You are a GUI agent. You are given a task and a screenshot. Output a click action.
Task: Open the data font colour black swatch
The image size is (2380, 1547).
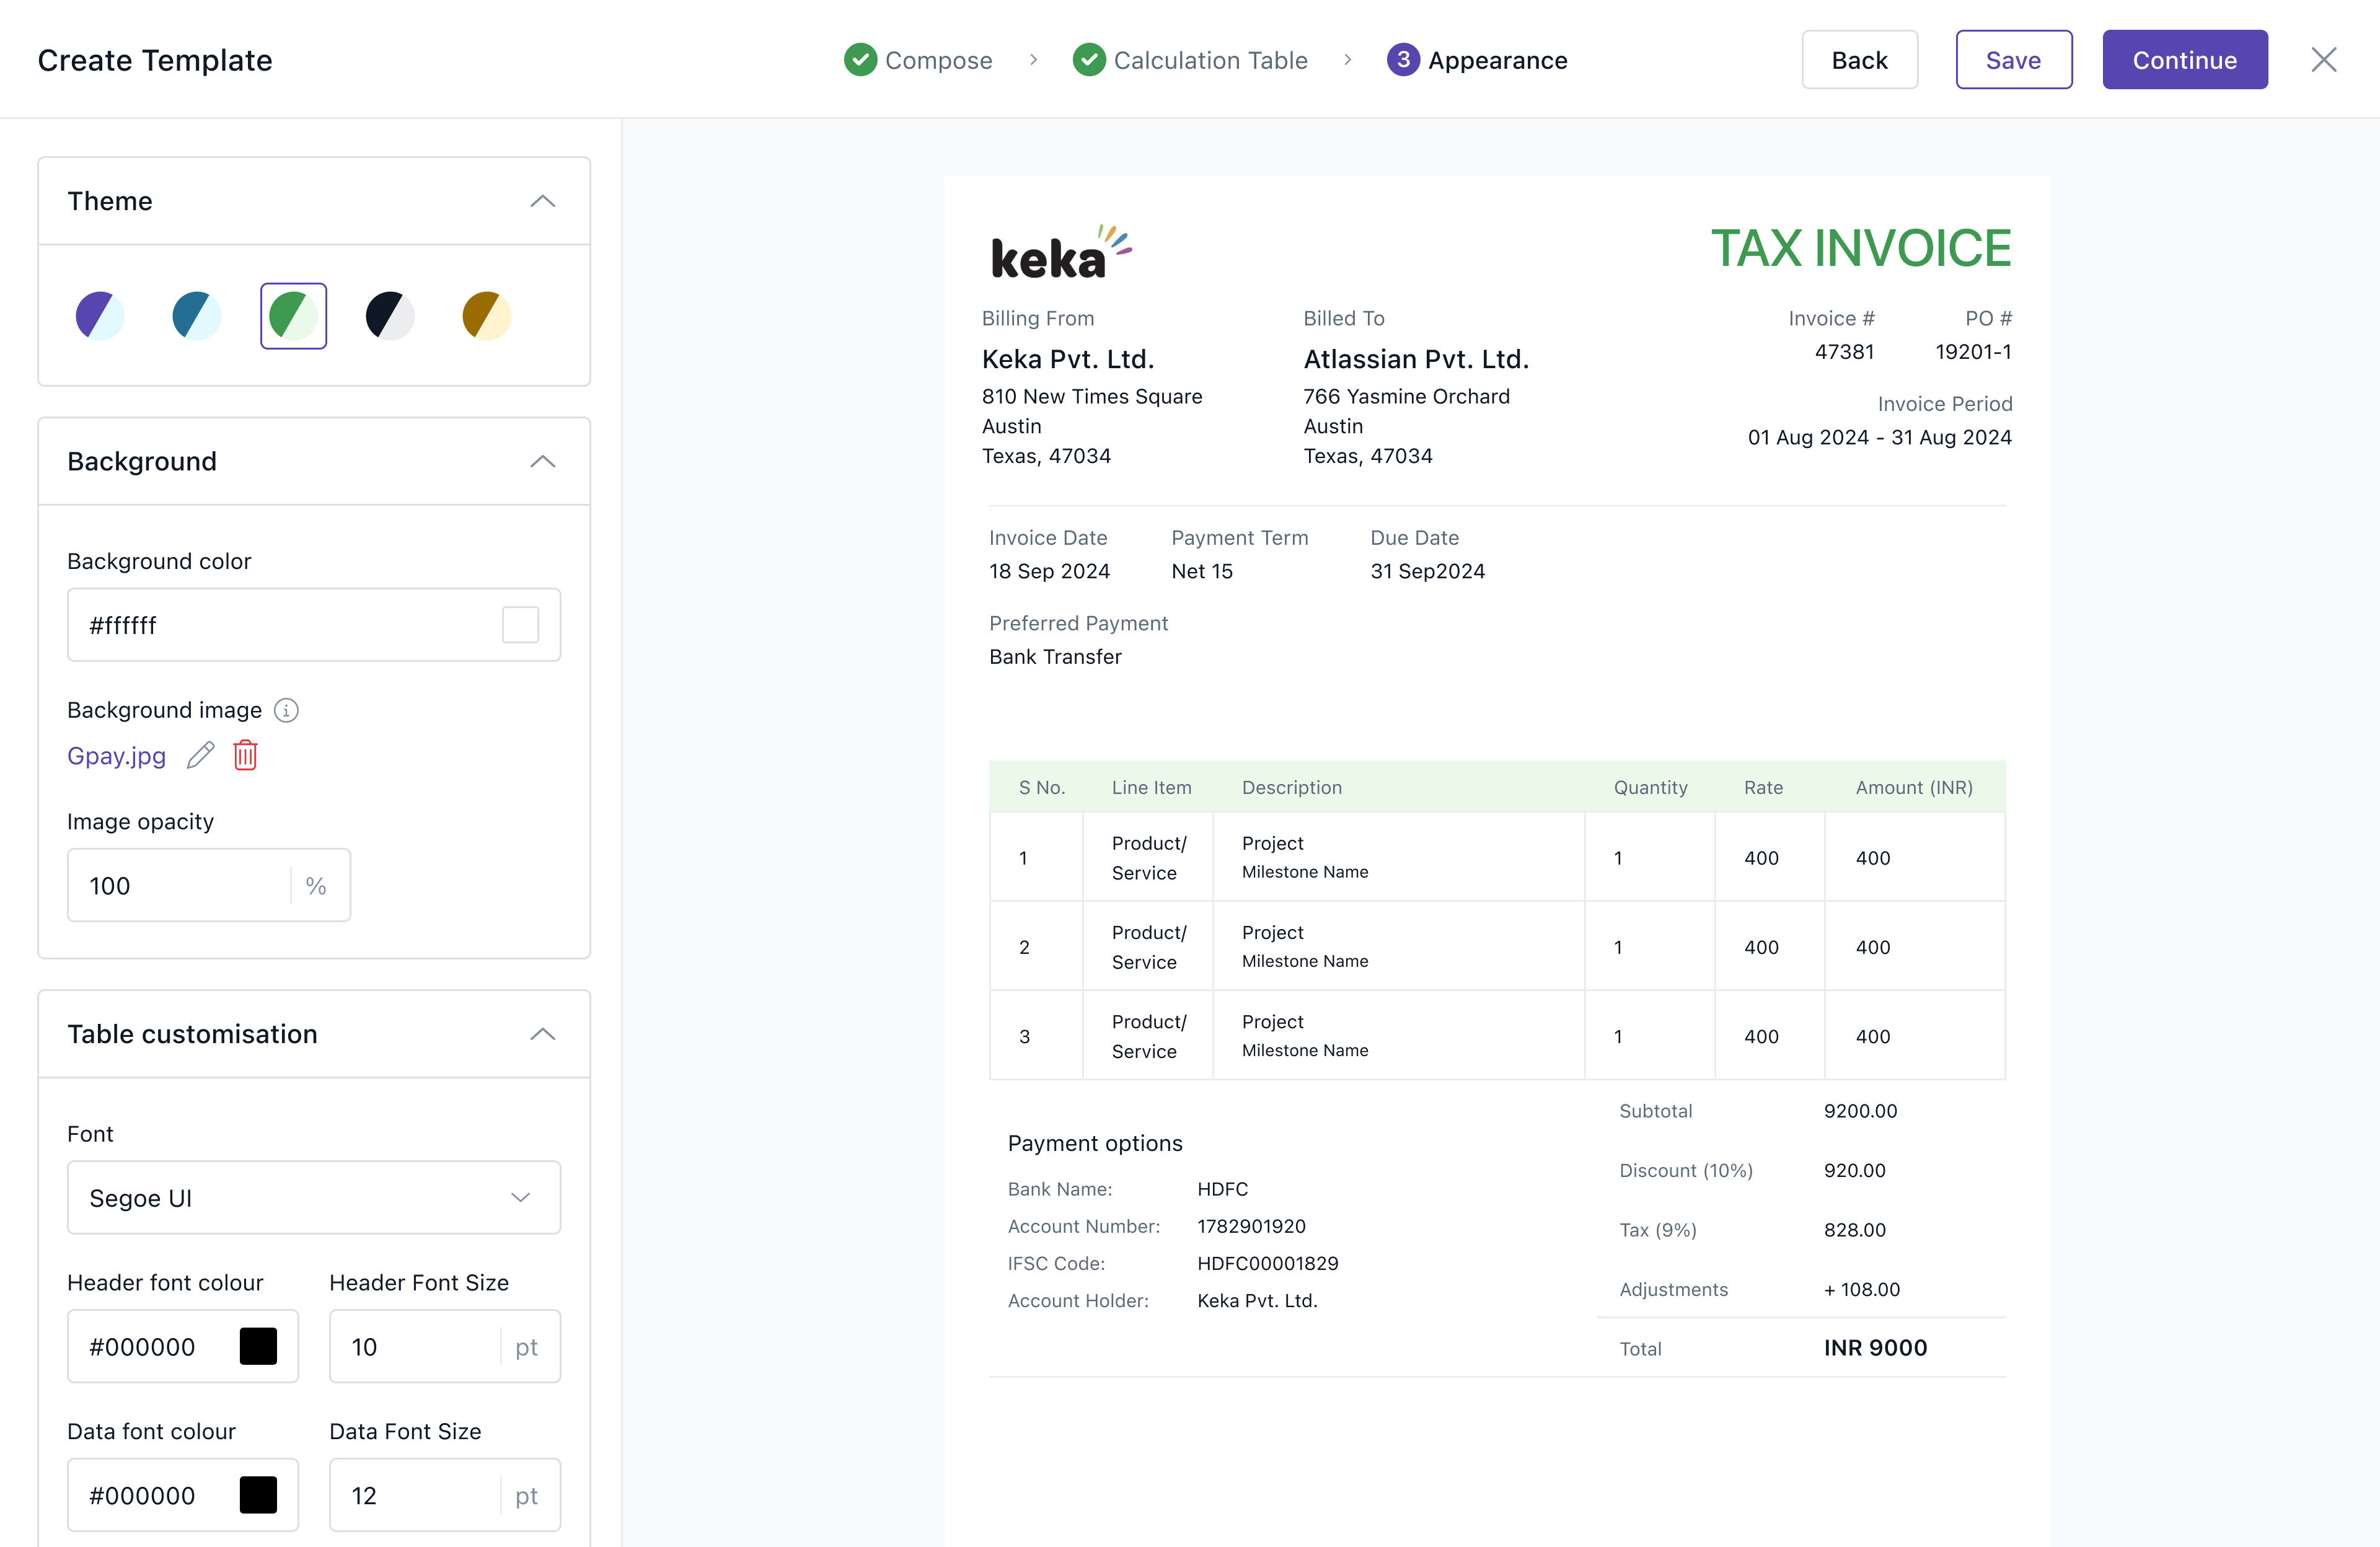point(258,1495)
